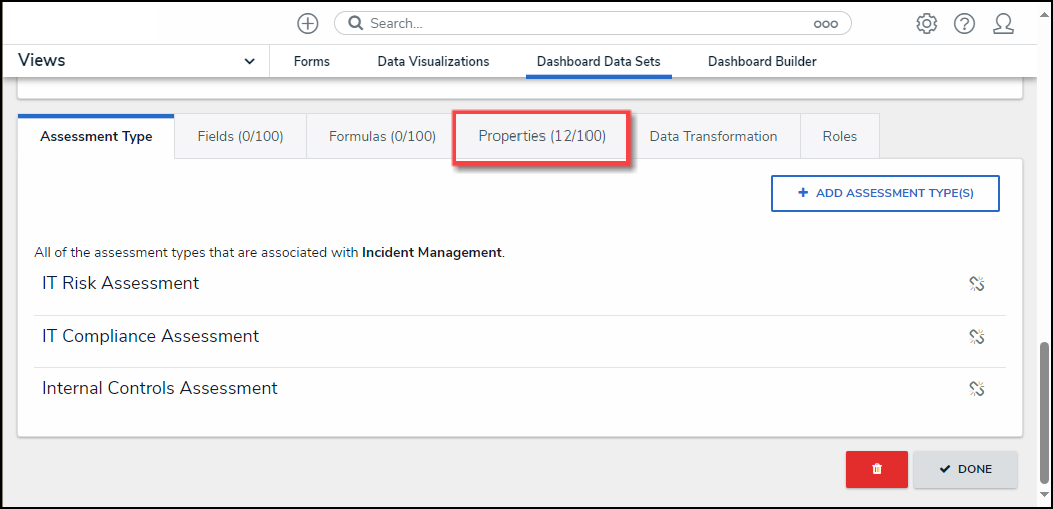This screenshot has width=1053, height=509.
Task: Go to the Data Transformation tab
Action: tap(713, 136)
